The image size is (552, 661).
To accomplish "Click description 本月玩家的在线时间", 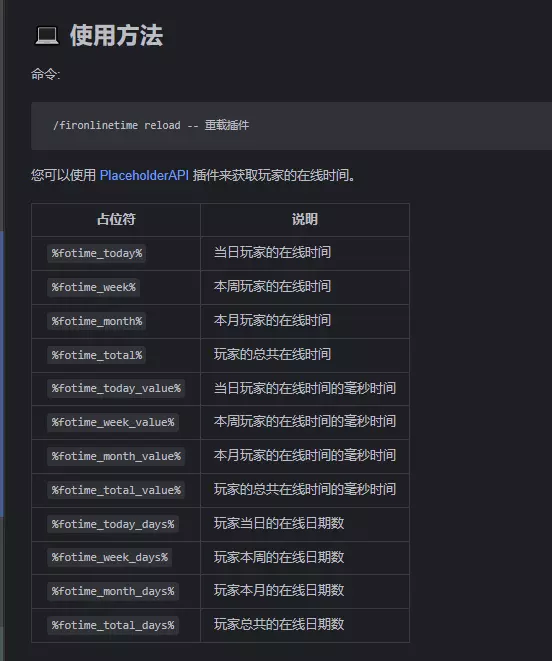I will (x=272, y=320).
